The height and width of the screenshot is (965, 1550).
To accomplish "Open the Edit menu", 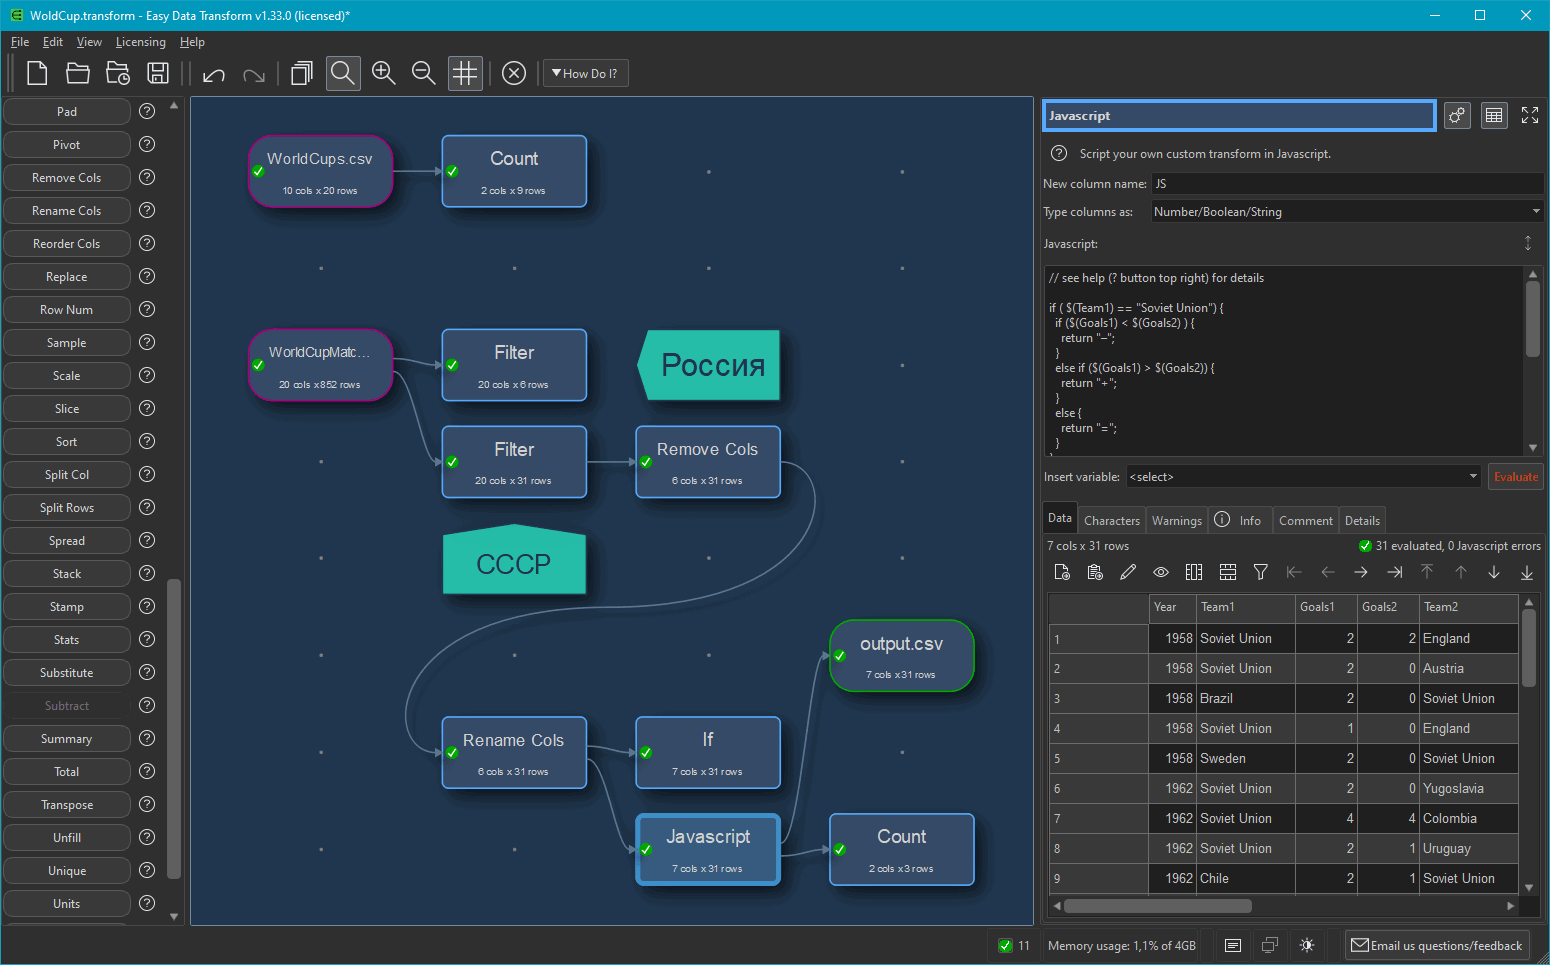I will [53, 42].
